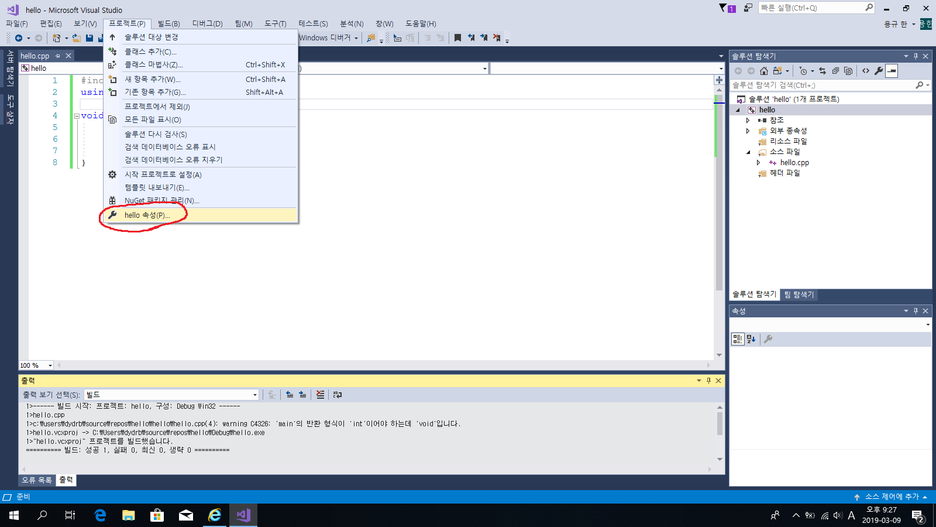Go to next message in Output toolbar

[x=303, y=395]
